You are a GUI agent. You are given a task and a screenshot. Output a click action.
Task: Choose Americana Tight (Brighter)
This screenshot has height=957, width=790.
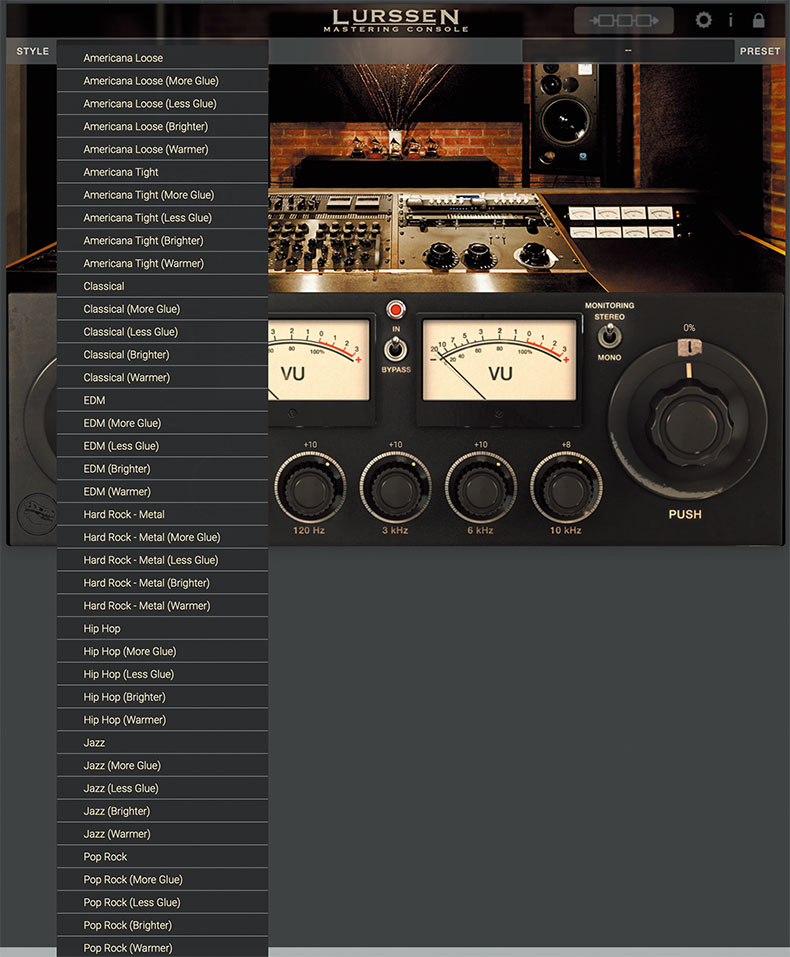pyautogui.click(x=162, y=240)
